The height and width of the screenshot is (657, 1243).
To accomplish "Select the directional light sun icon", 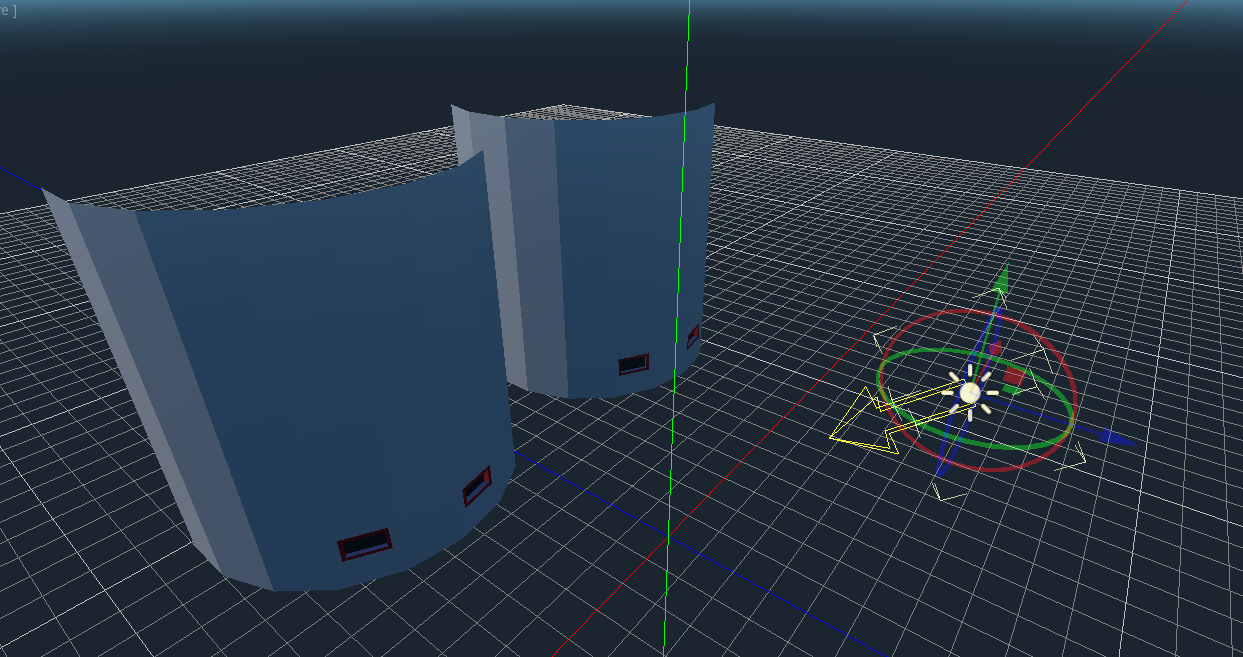I will pyautogui.click(x=969, y=392).
